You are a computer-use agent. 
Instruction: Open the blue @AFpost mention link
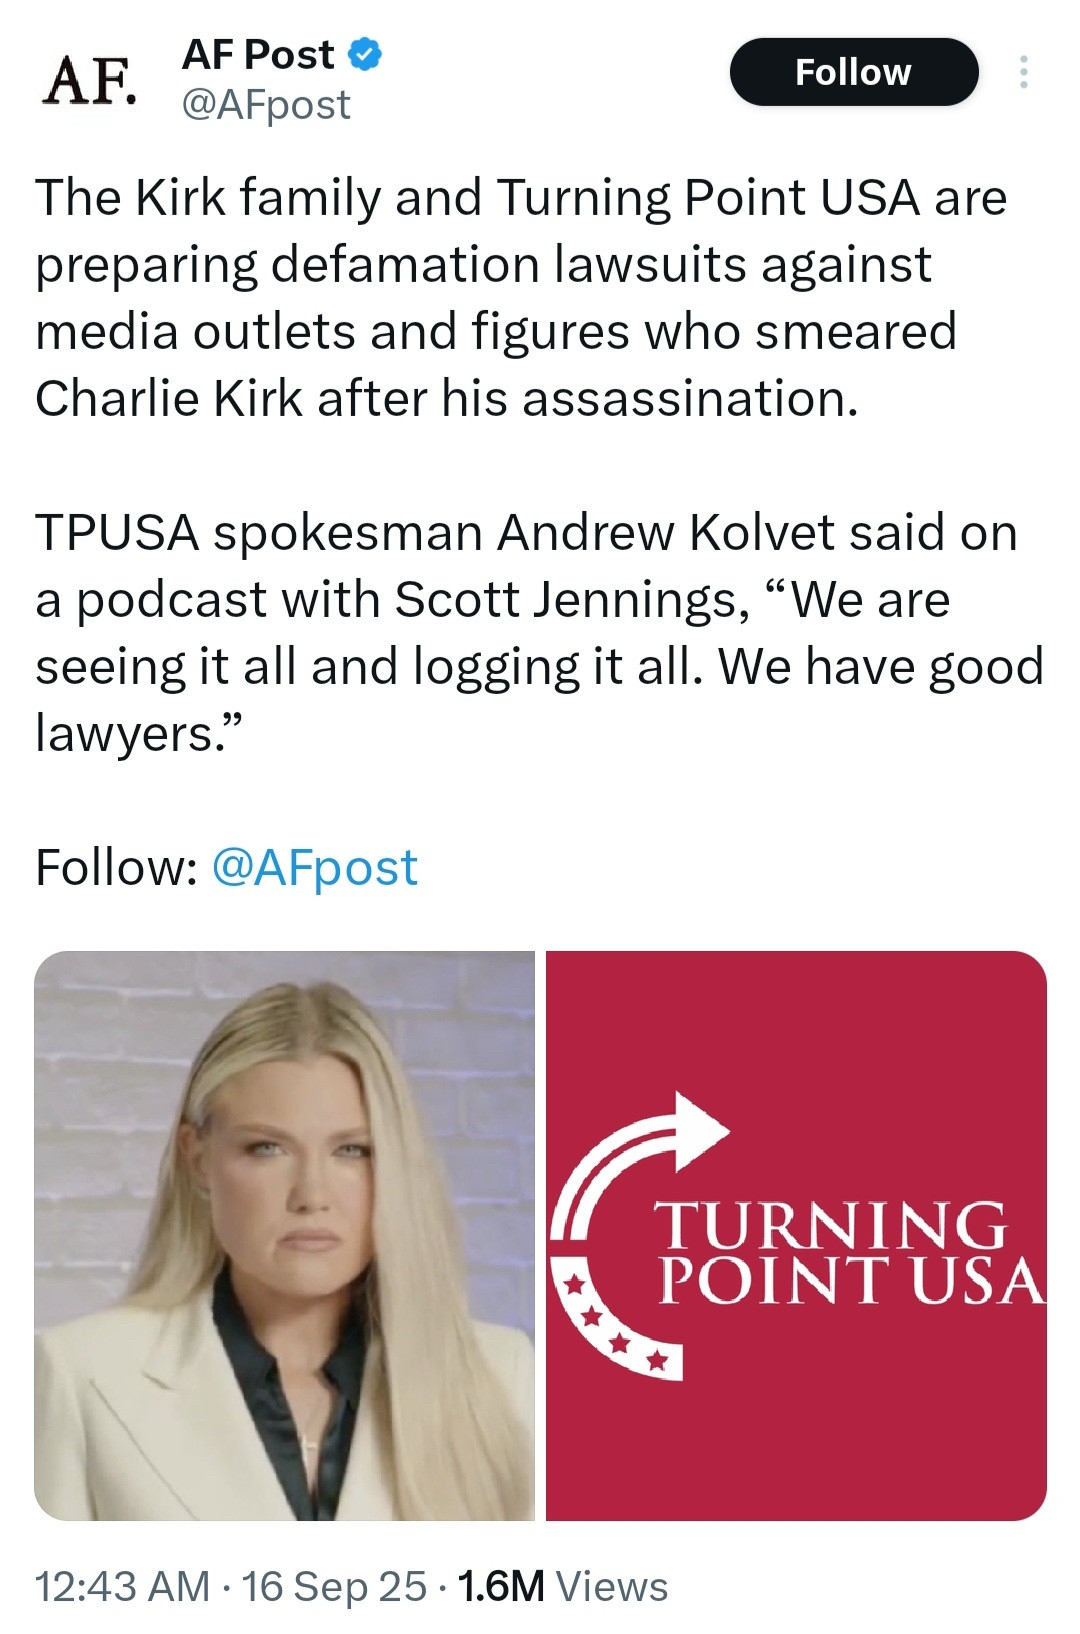pos(315,867)
